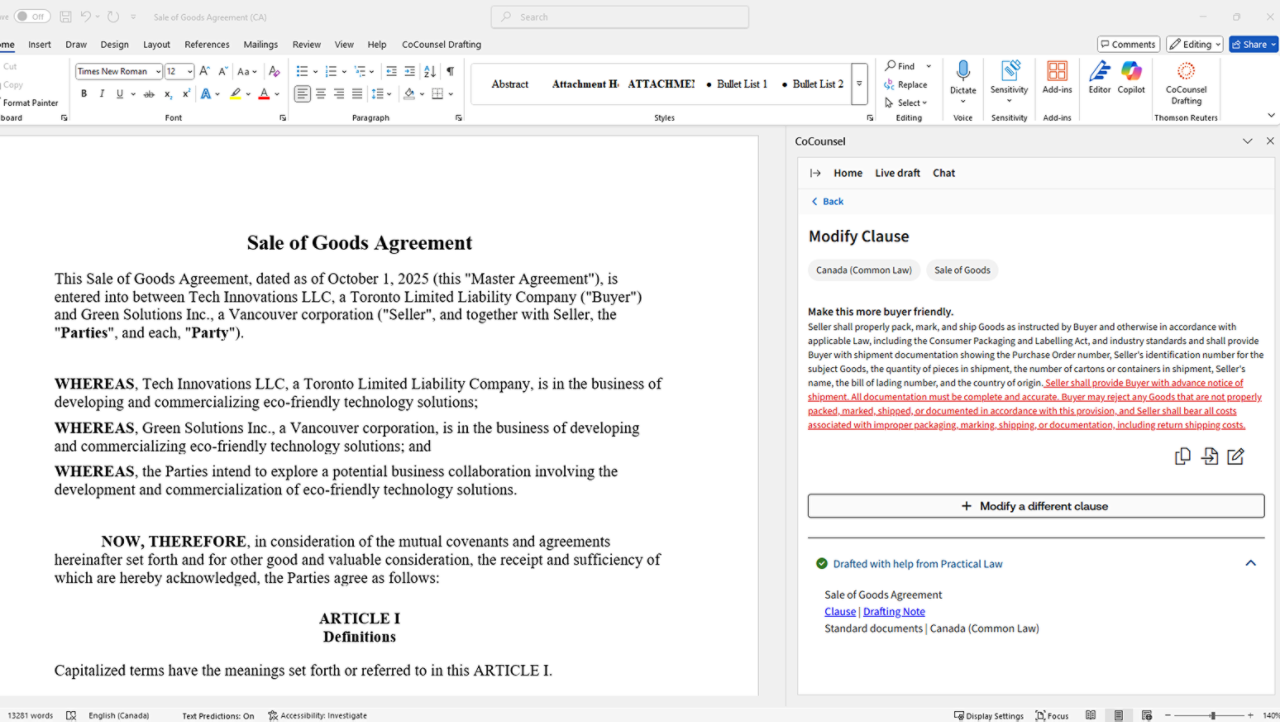Show paragraph marks pilcrow icon

[450, 71]
